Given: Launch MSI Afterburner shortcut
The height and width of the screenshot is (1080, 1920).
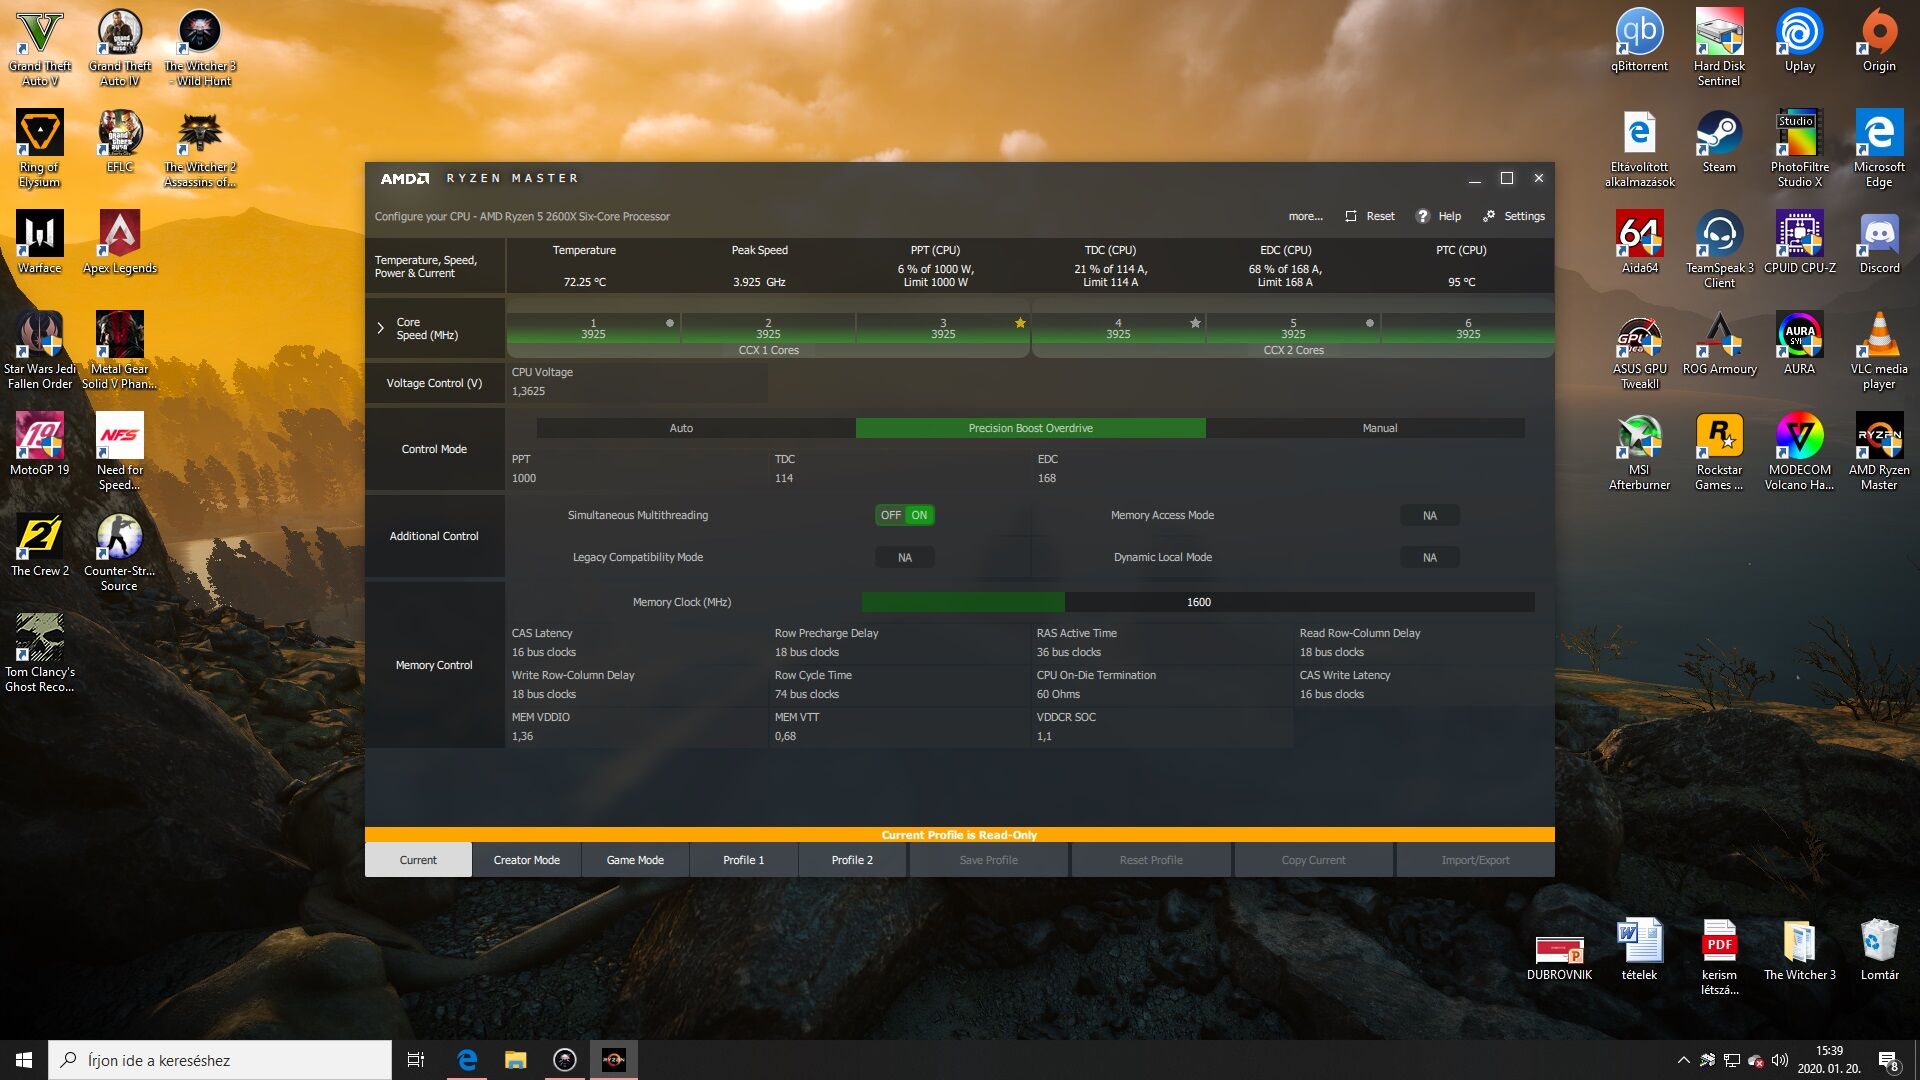Looking at the screenshot, I should 1639,452.
